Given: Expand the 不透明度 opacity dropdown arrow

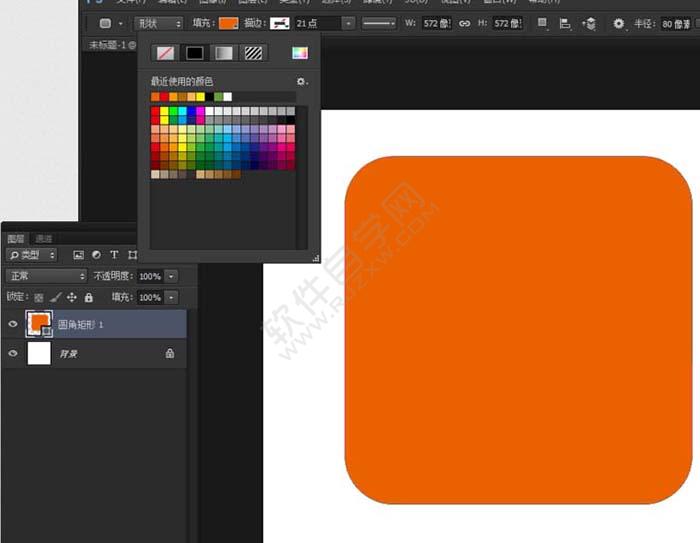Looking at the screenshot, I should (171, 276).
